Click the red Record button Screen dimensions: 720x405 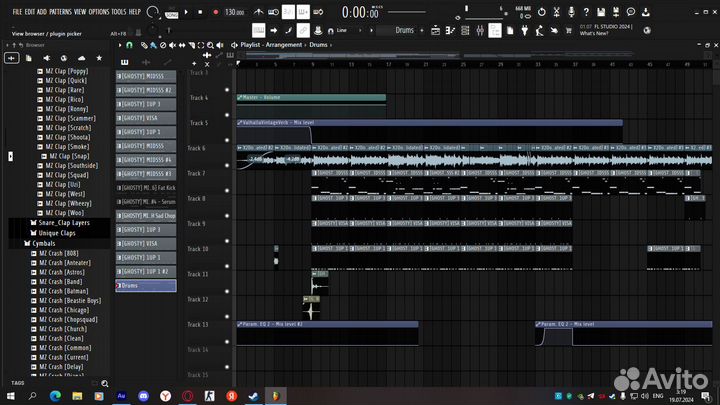[214, 12]
